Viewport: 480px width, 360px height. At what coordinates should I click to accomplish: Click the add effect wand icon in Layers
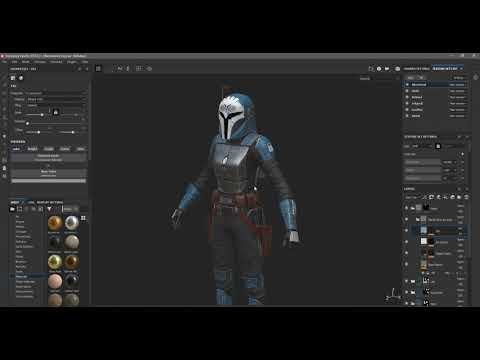[x=424, y=197]
